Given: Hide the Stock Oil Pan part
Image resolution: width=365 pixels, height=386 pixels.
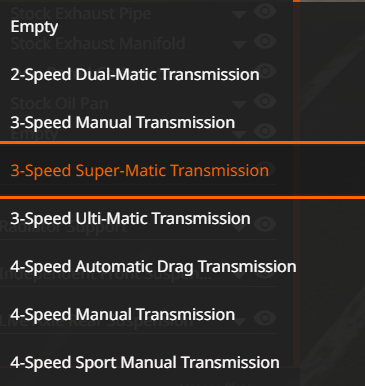Looking at the screenshot, I should pos(265,101).
